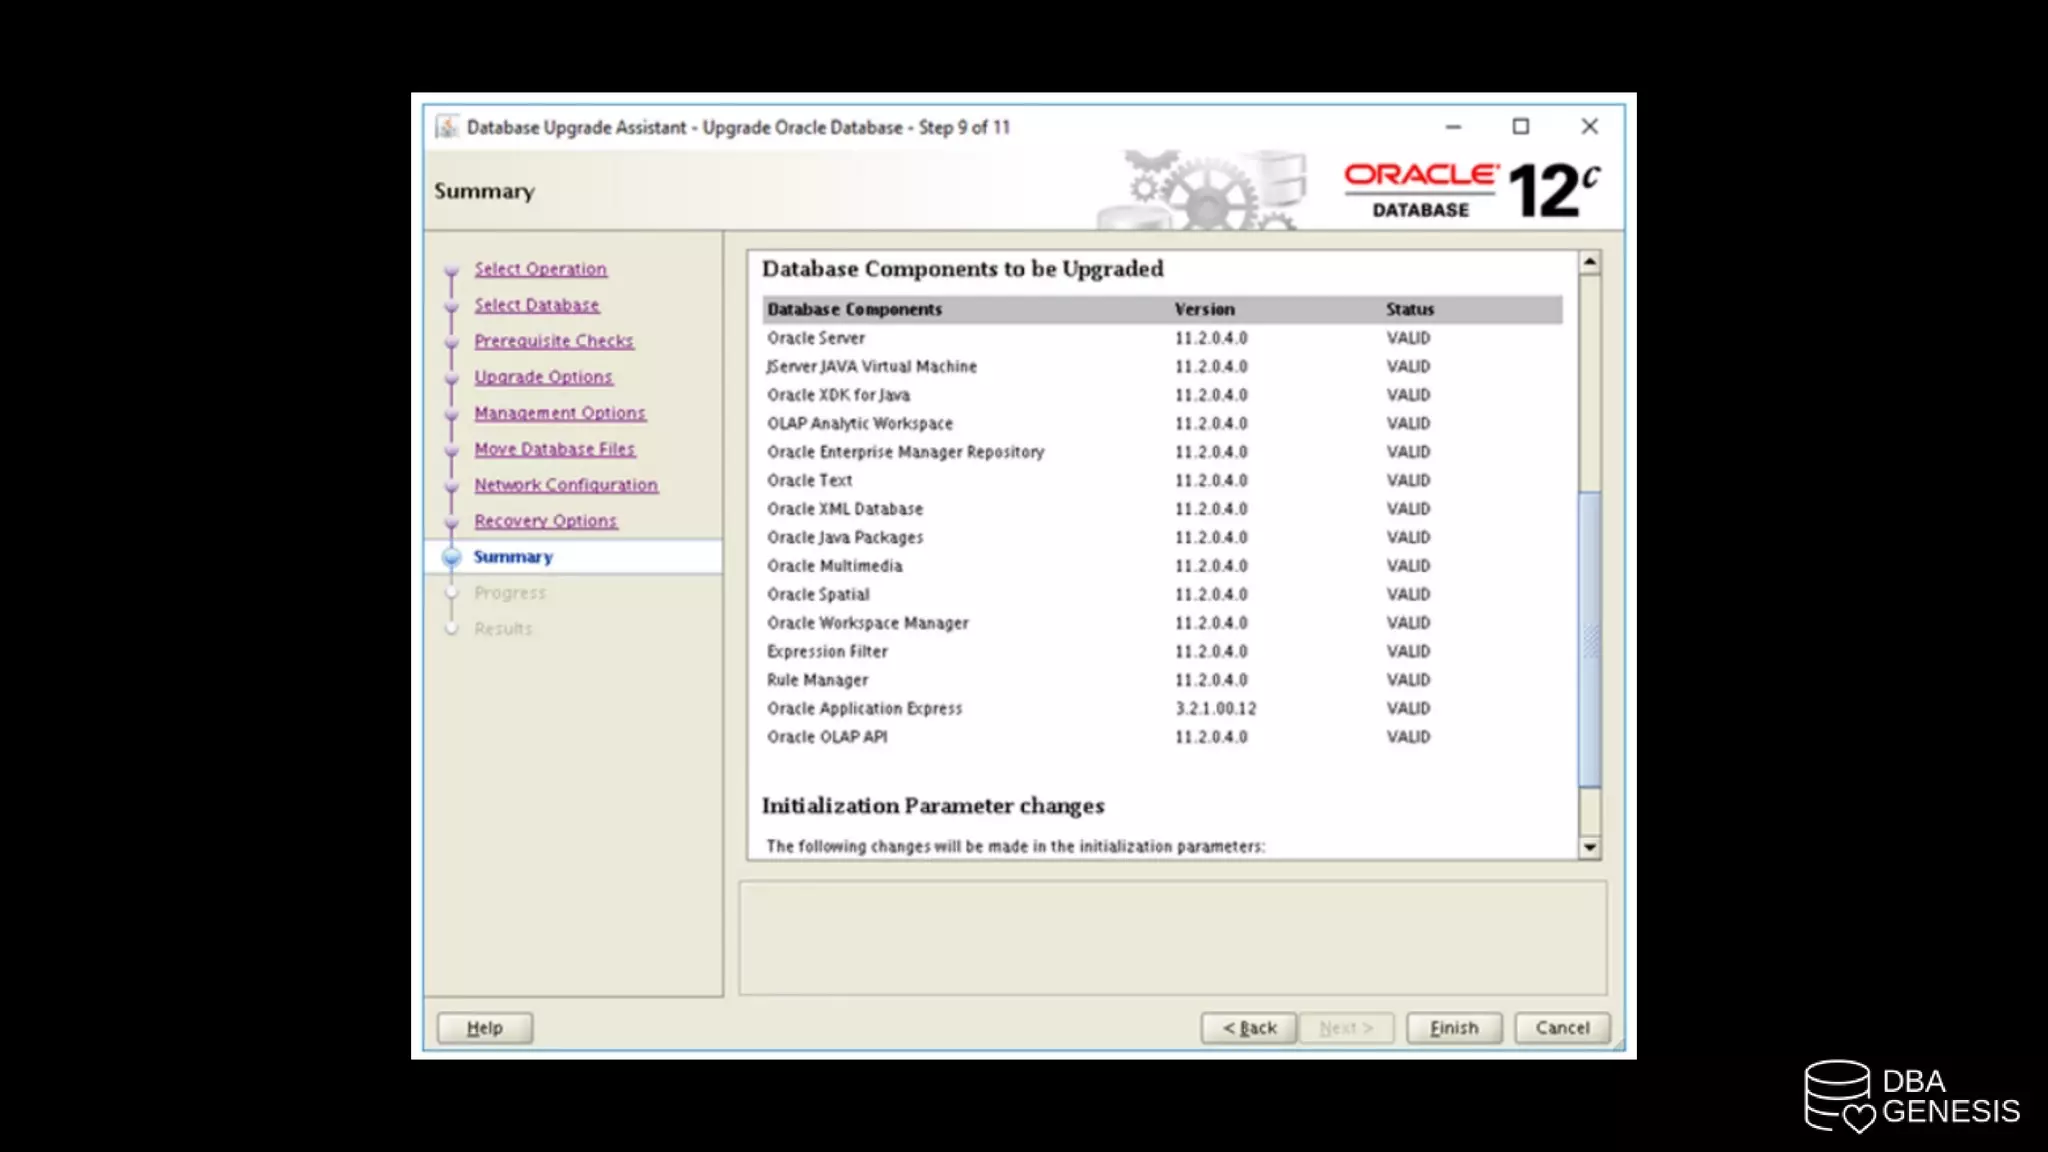Close the Database Upgrade Assistant window
The image size is (2048, 1152).
tap(1589, 127)
